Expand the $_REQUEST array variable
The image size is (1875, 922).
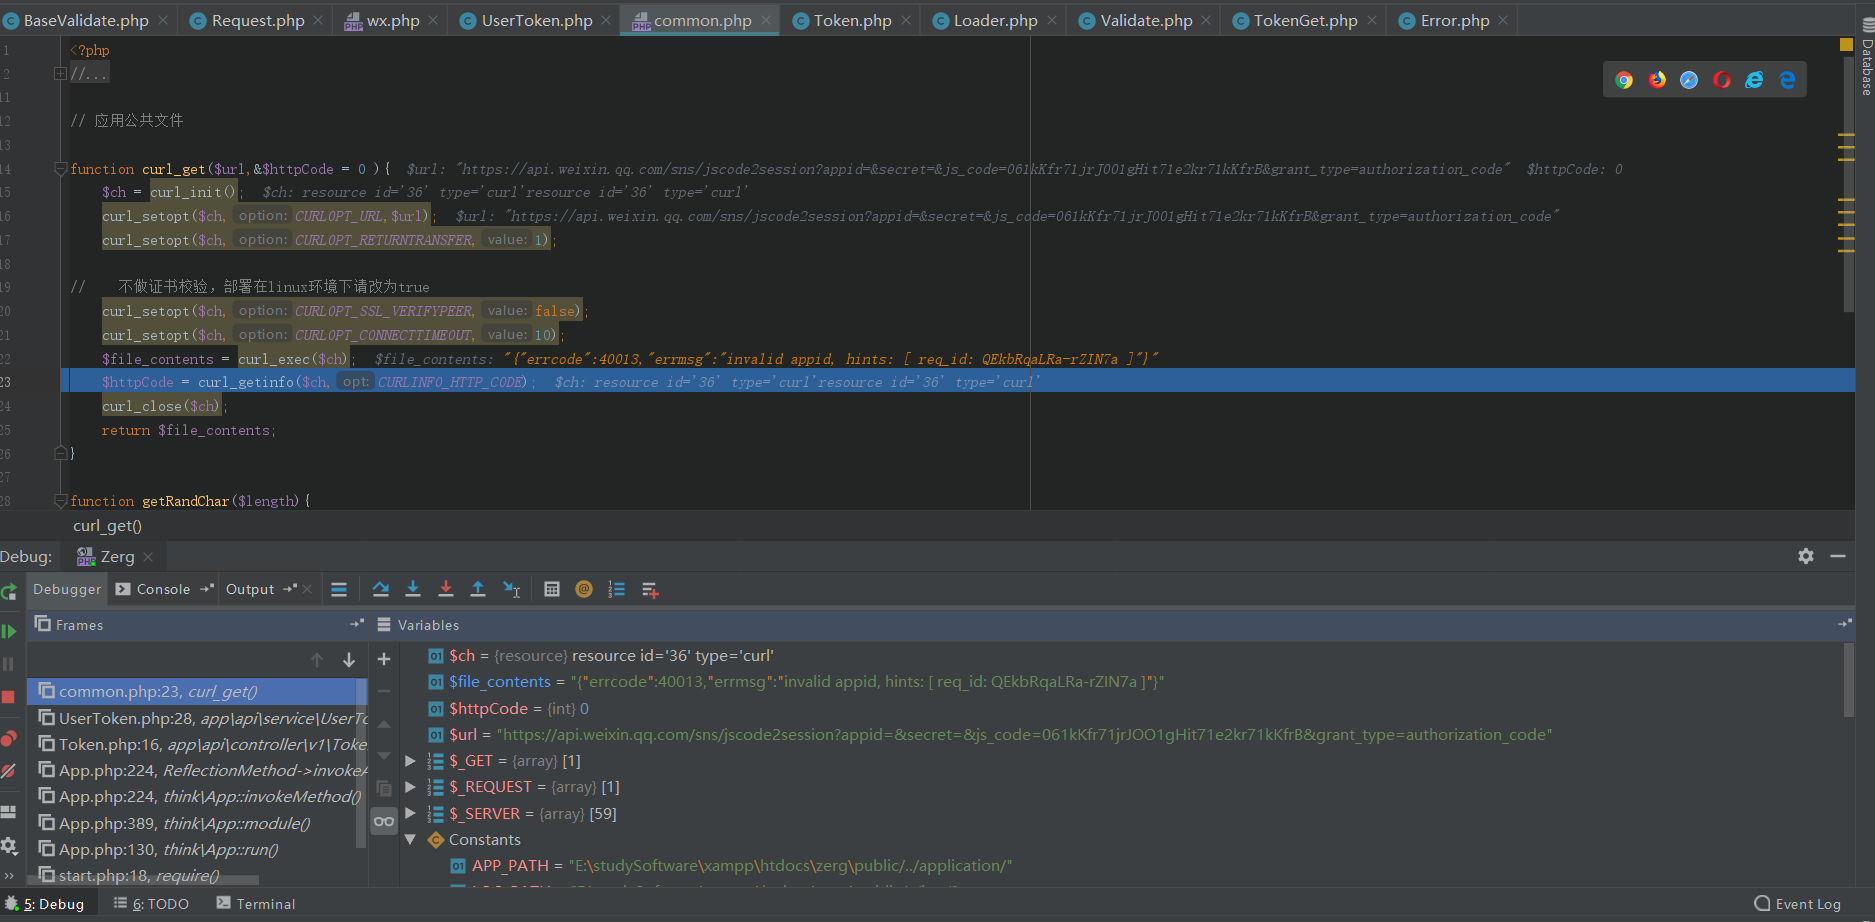point(410,787)
